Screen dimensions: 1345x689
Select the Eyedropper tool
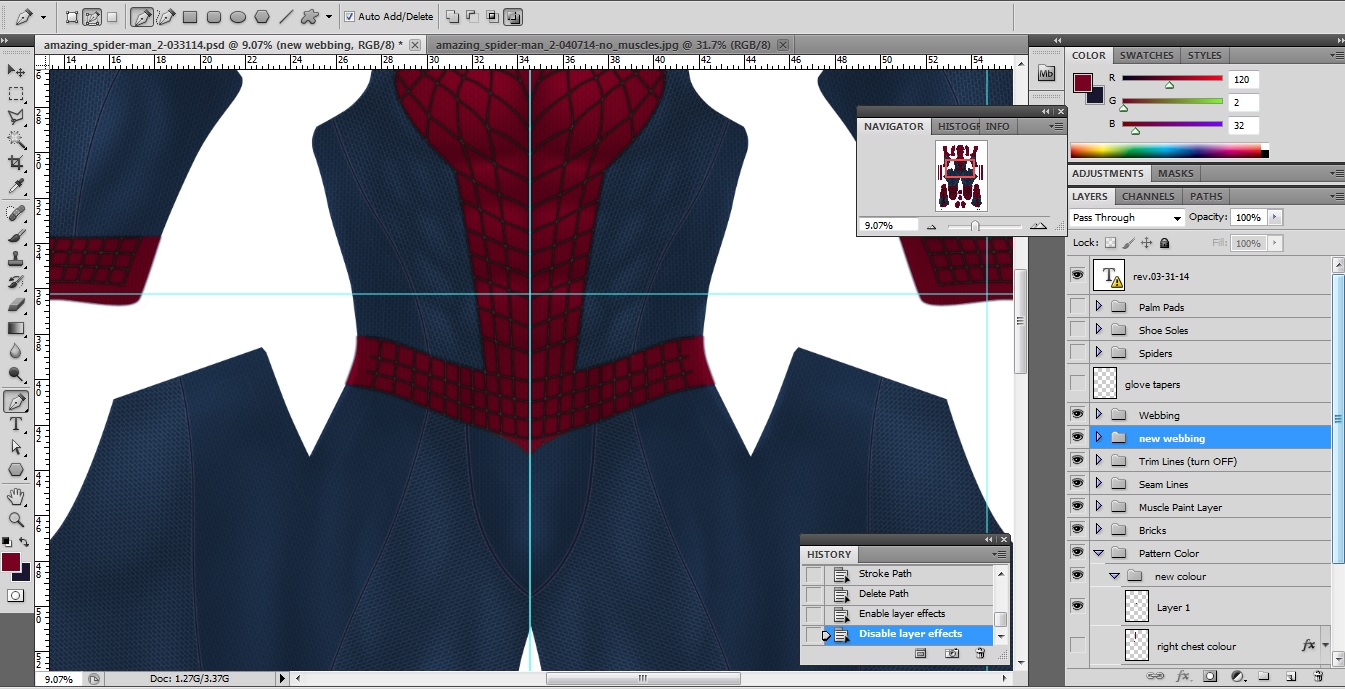coord(16,187)
